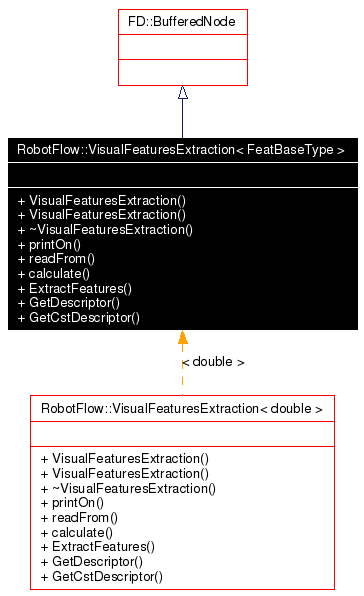The height and width of the screenshot is (596, 364).
Task: Open the FD::BufferedNode class box
Action: 183,48
